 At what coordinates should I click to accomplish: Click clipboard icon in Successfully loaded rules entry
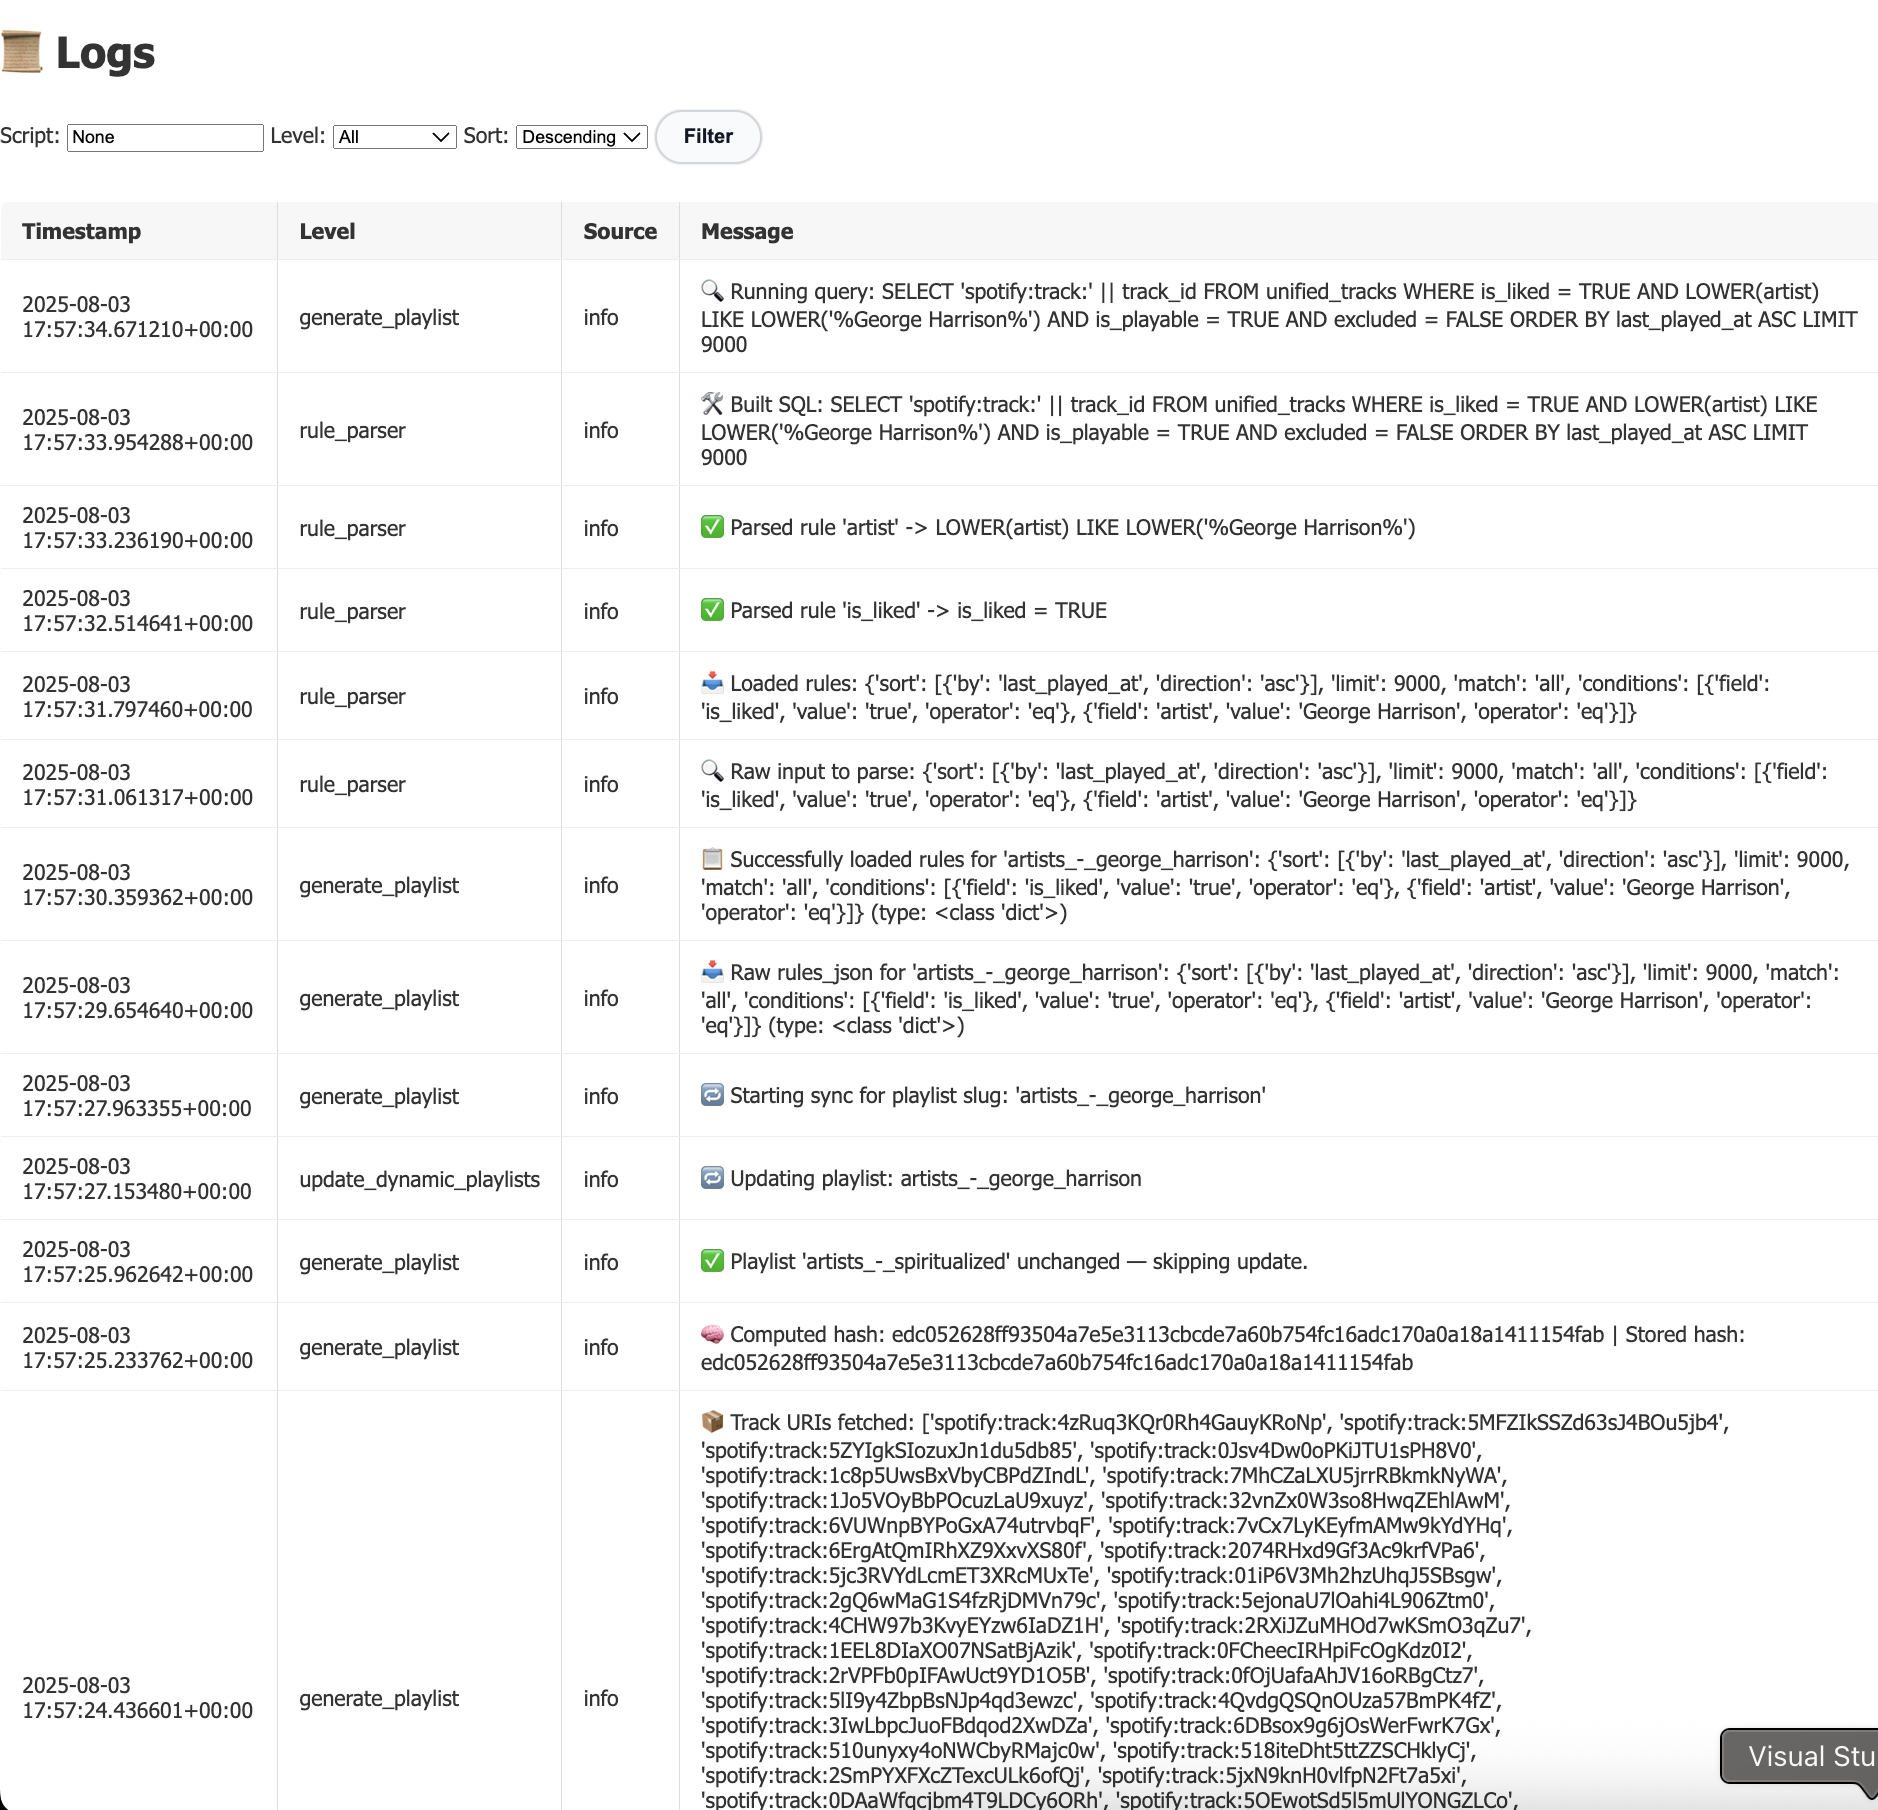click(x=711, y=859)
